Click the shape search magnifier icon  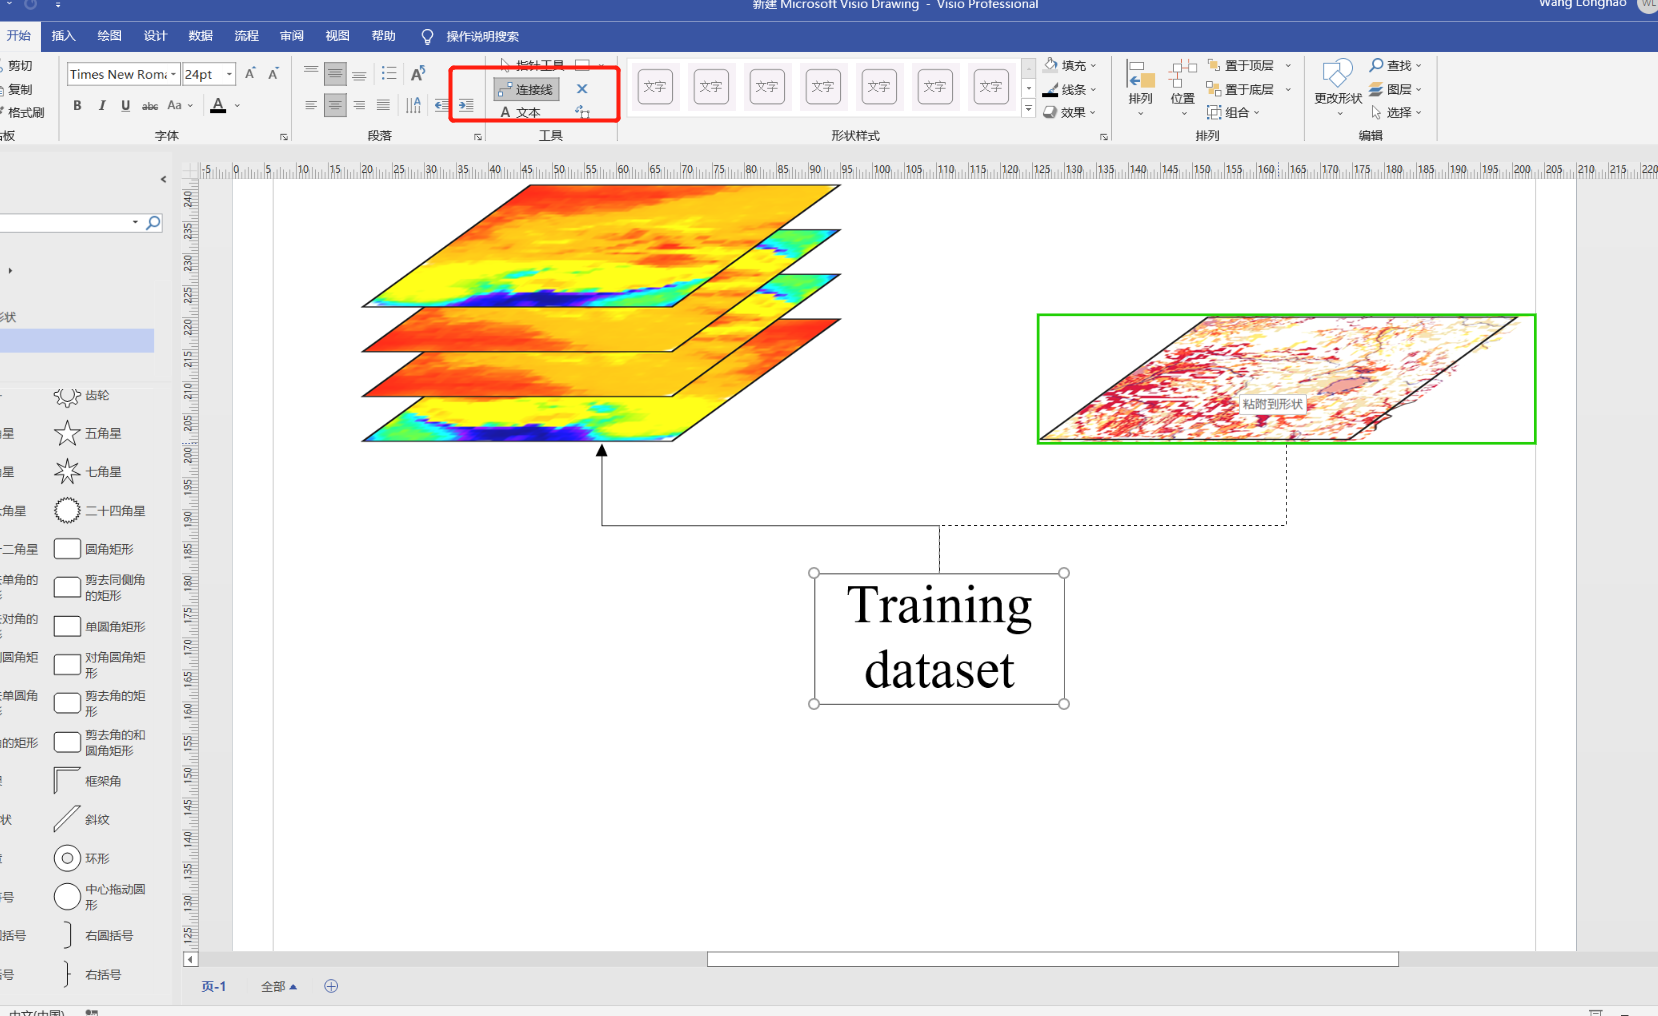pyautogui.click(x=153, y=222)
